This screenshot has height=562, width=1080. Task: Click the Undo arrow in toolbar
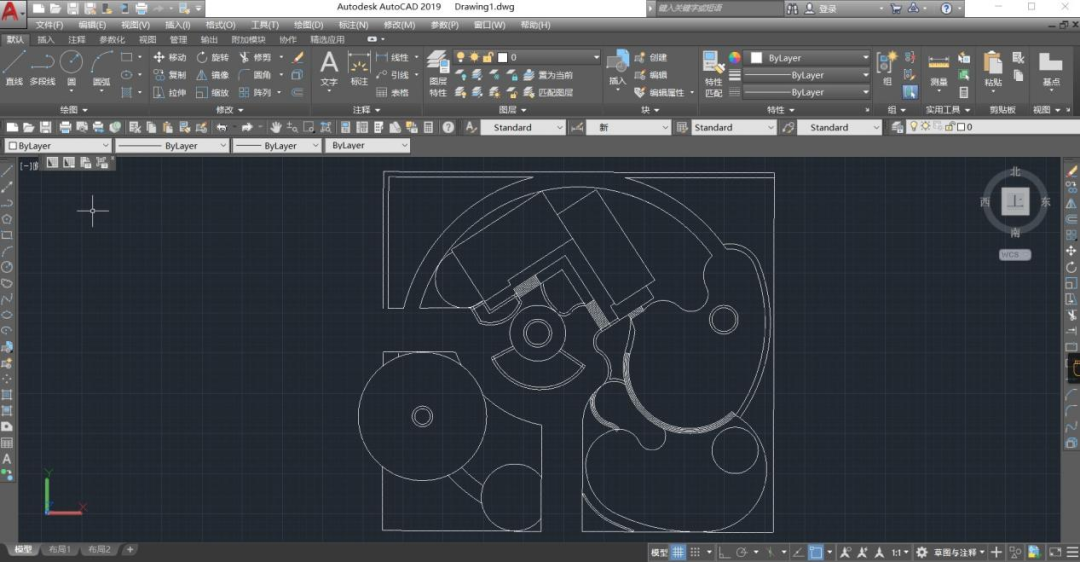pyautogui.click(x=222, y=127)
